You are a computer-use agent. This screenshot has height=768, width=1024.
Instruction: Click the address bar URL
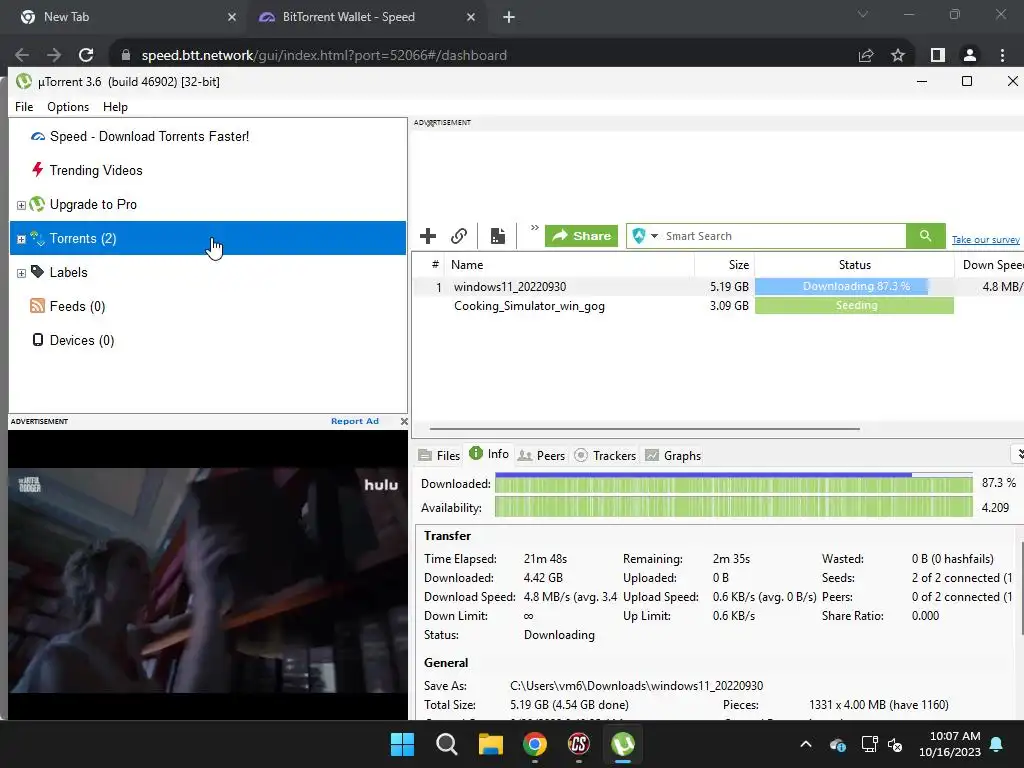pyautogui.click(x=324, y=56)
